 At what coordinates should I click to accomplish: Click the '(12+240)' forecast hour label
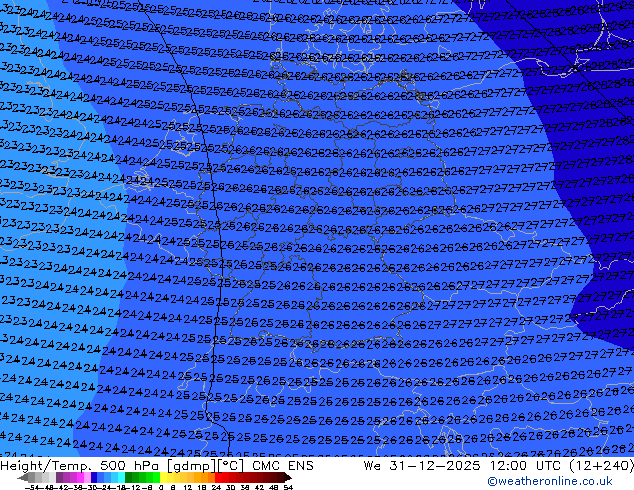[x=601, y=466]
